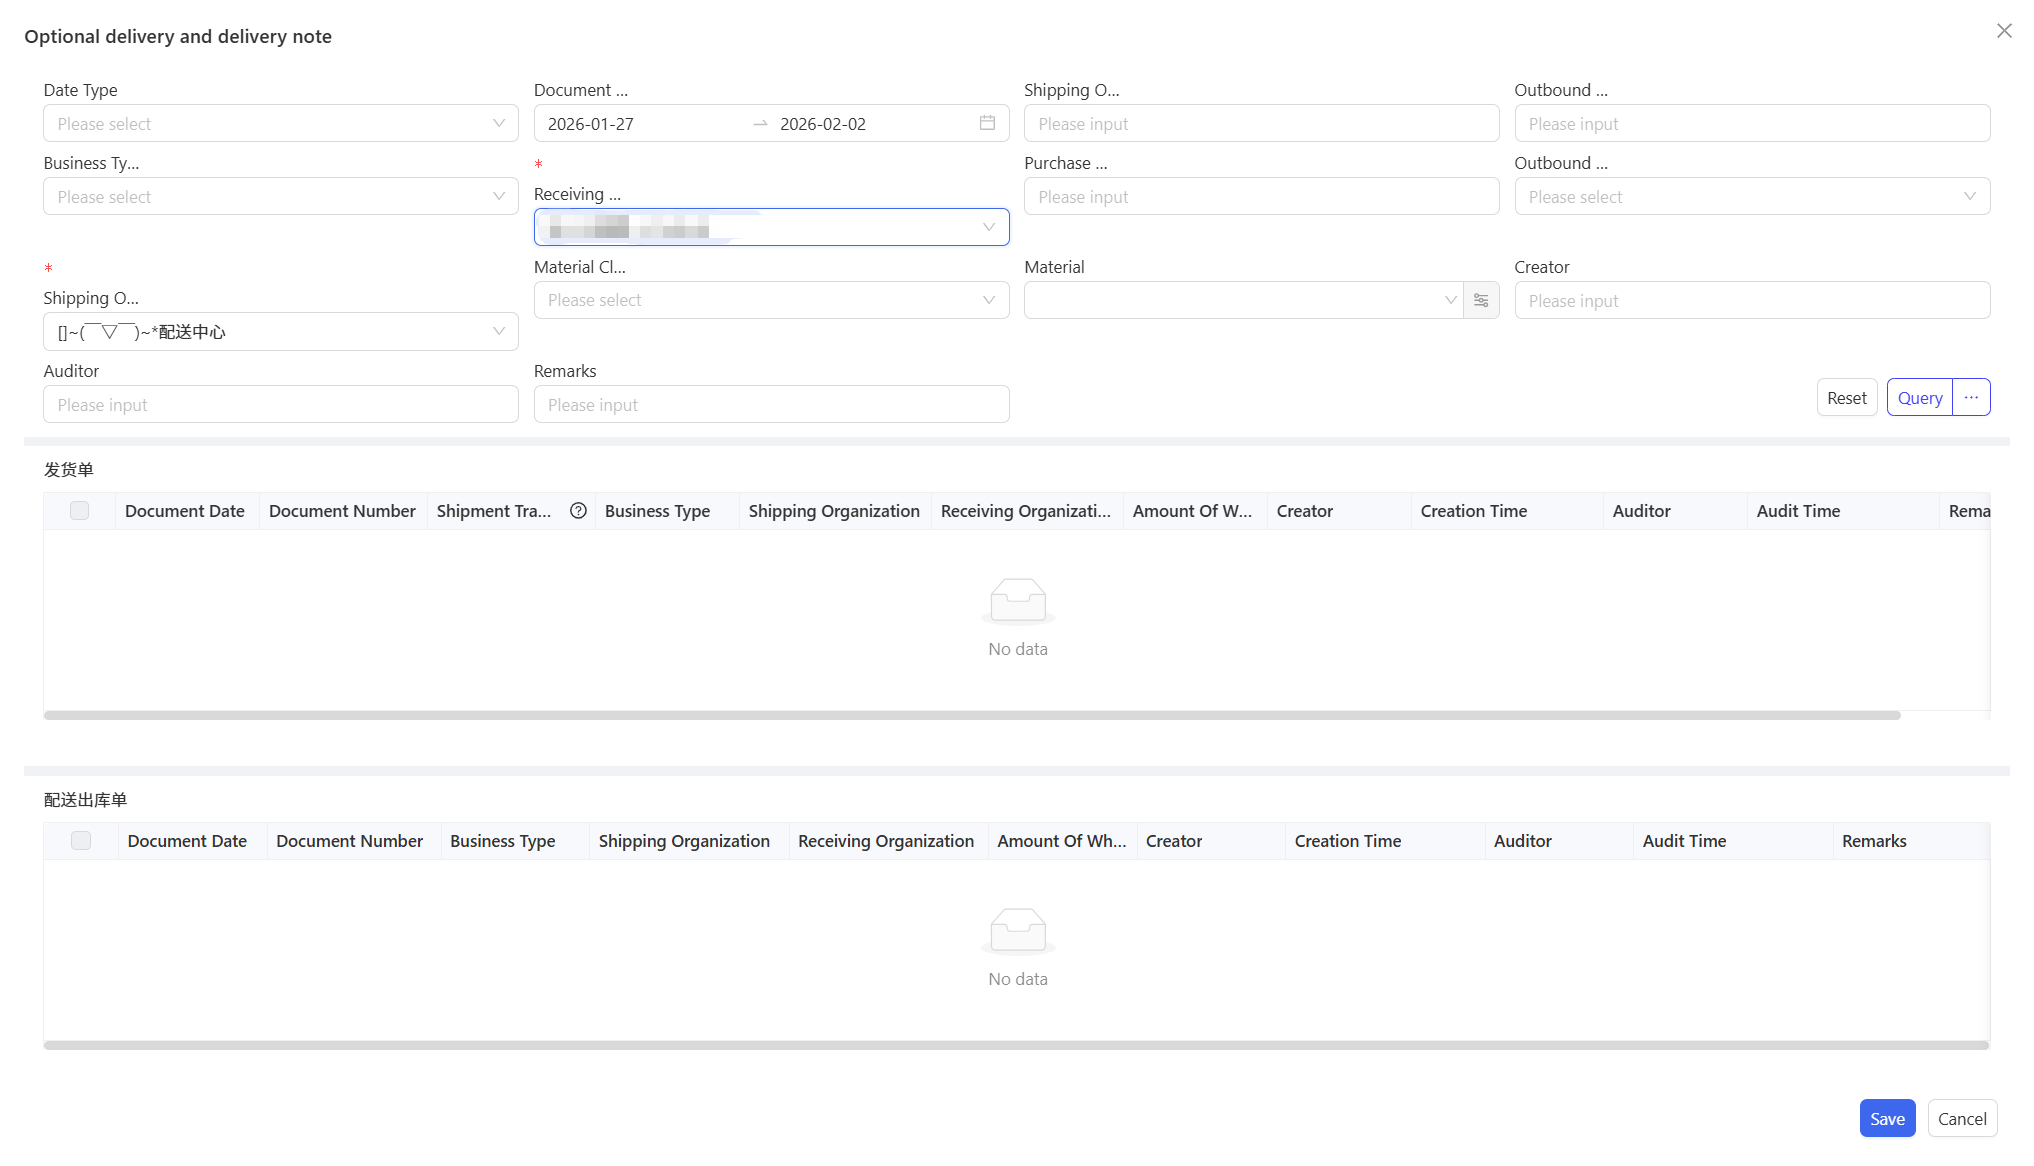This screenshot has width=2034, height=1166.
Task: Click Shipment Tra... help question-mark icon
Action: point(578,511)
